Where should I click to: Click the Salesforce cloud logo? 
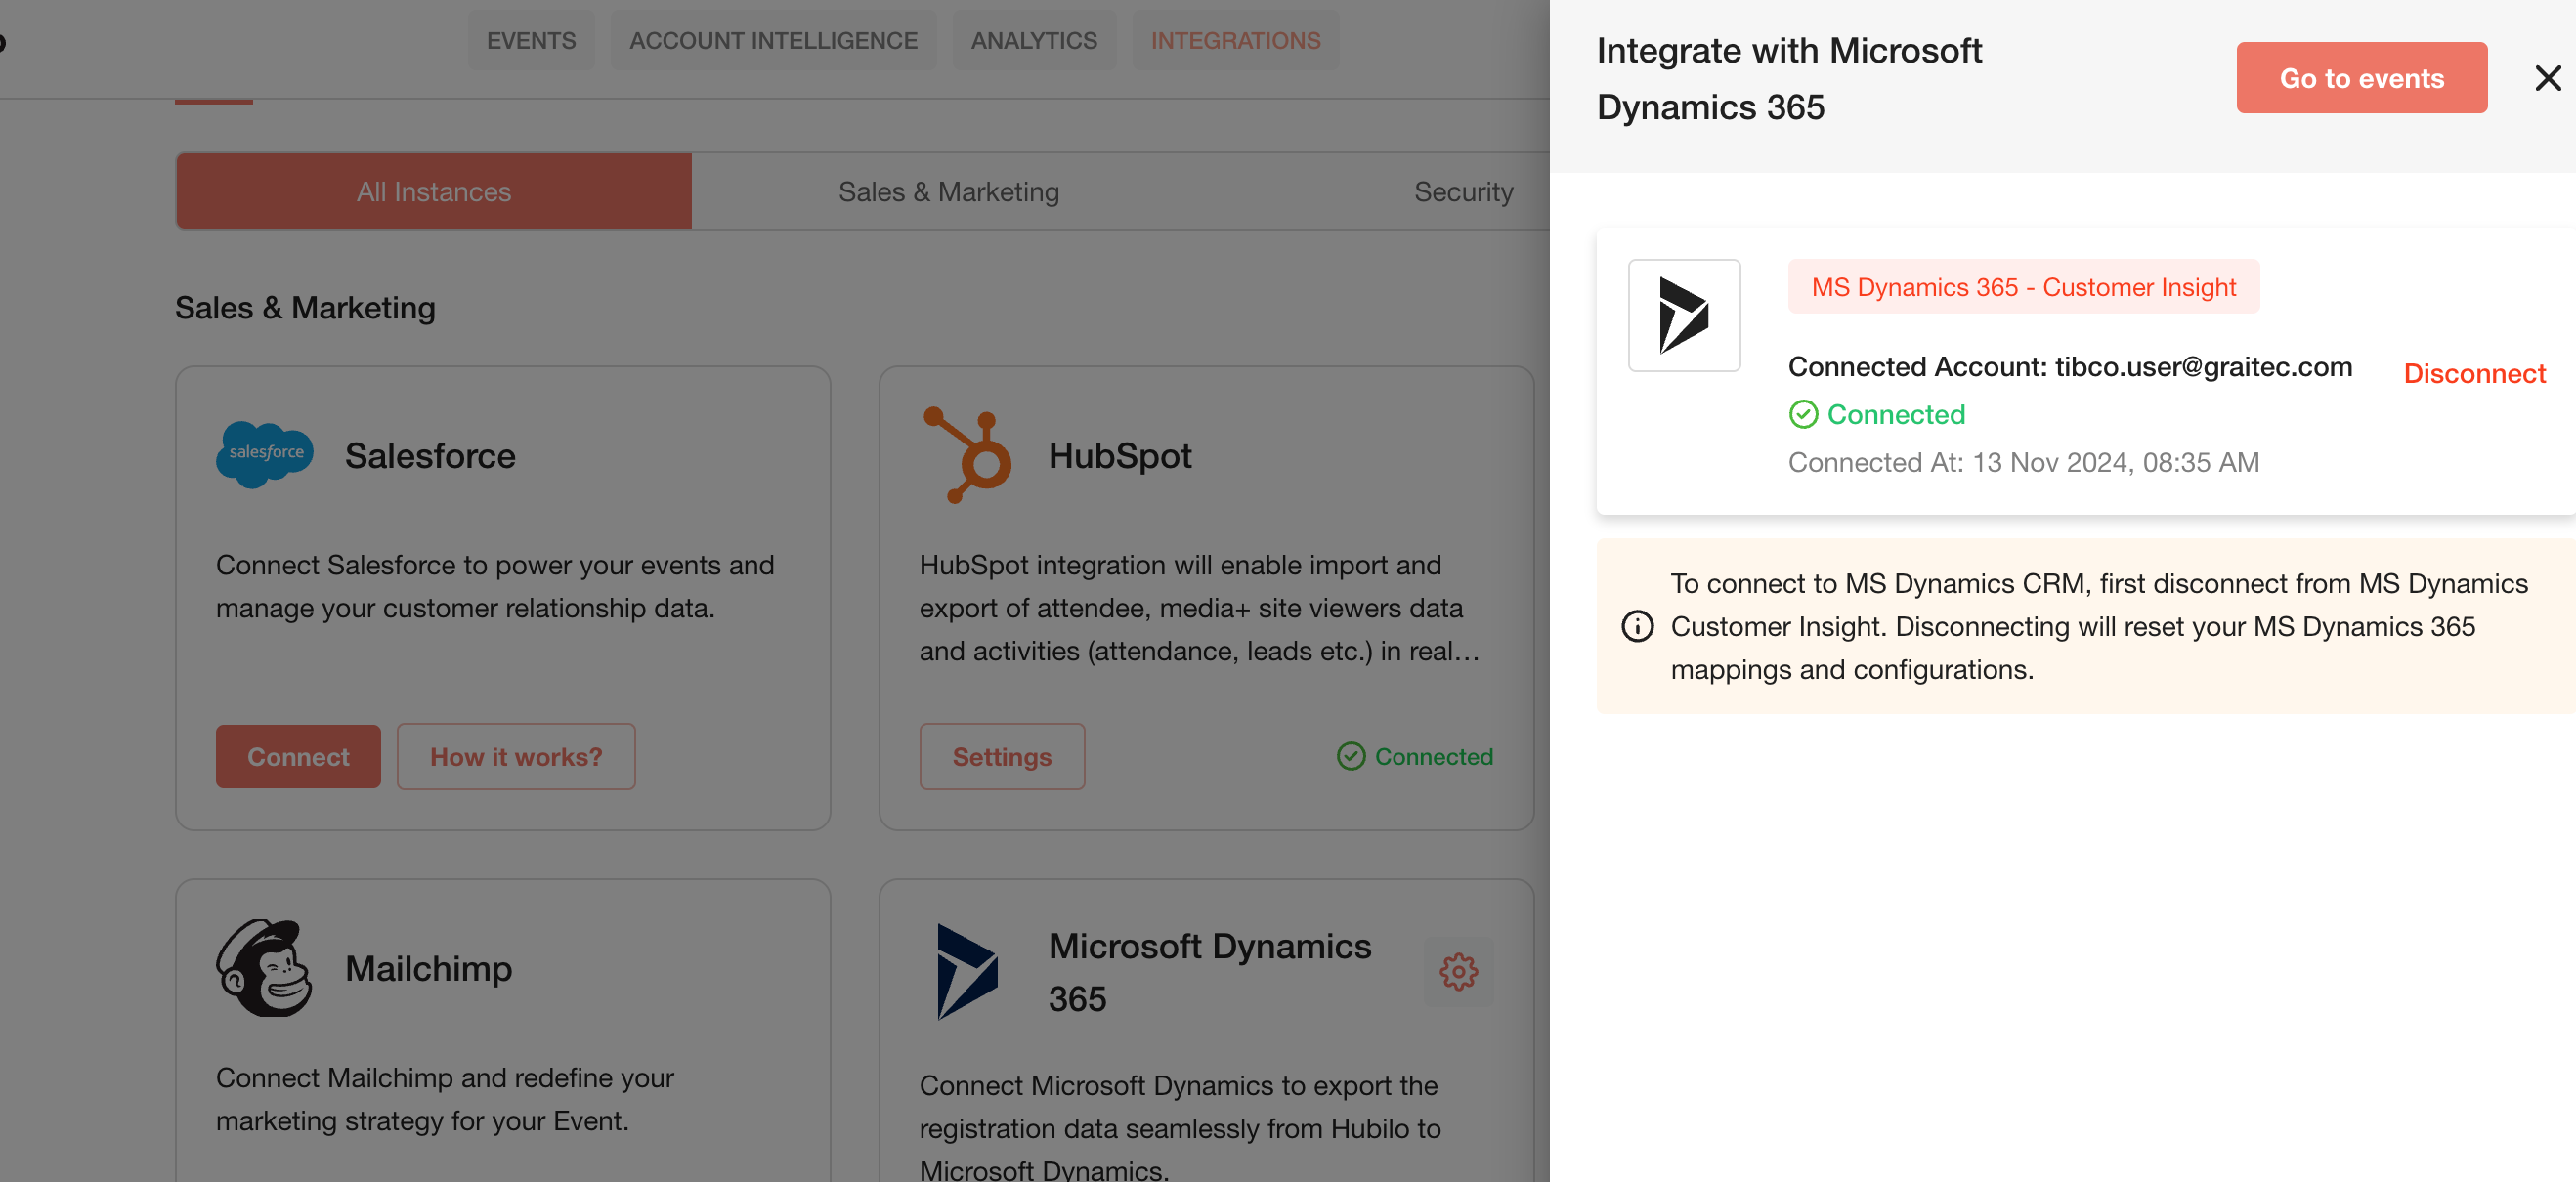point(265,454)
